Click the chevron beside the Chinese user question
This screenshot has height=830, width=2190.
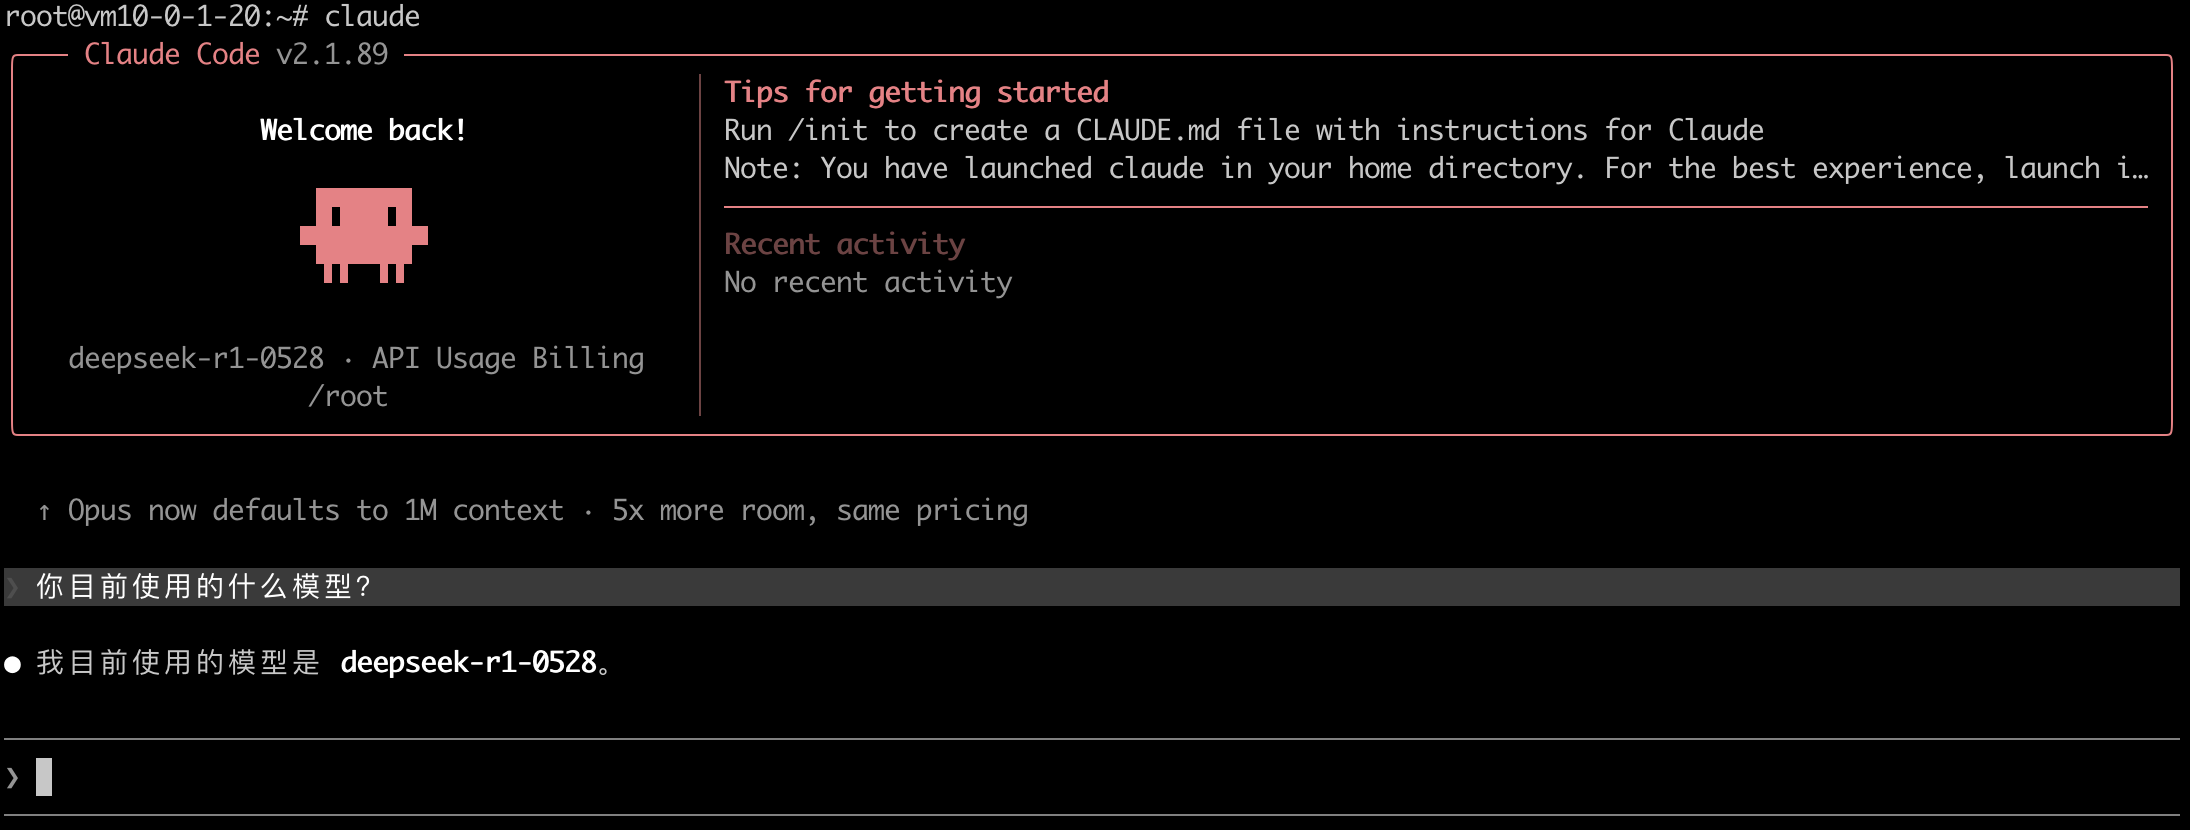[13, 587]
